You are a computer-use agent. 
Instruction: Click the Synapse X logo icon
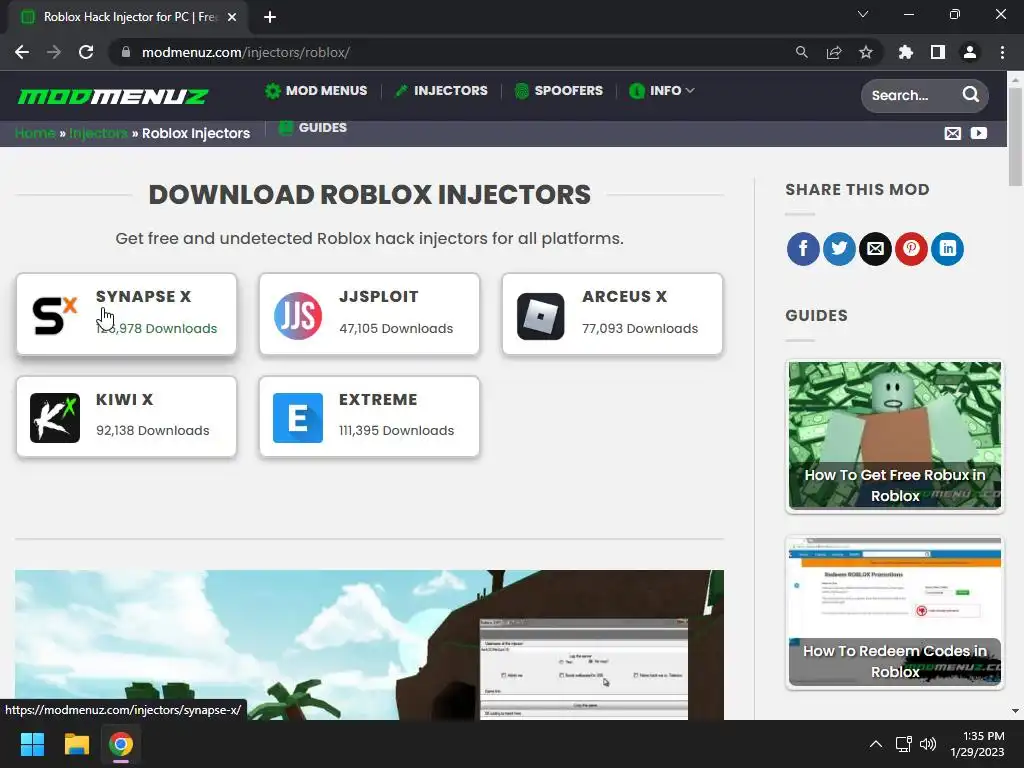[55, 316]
